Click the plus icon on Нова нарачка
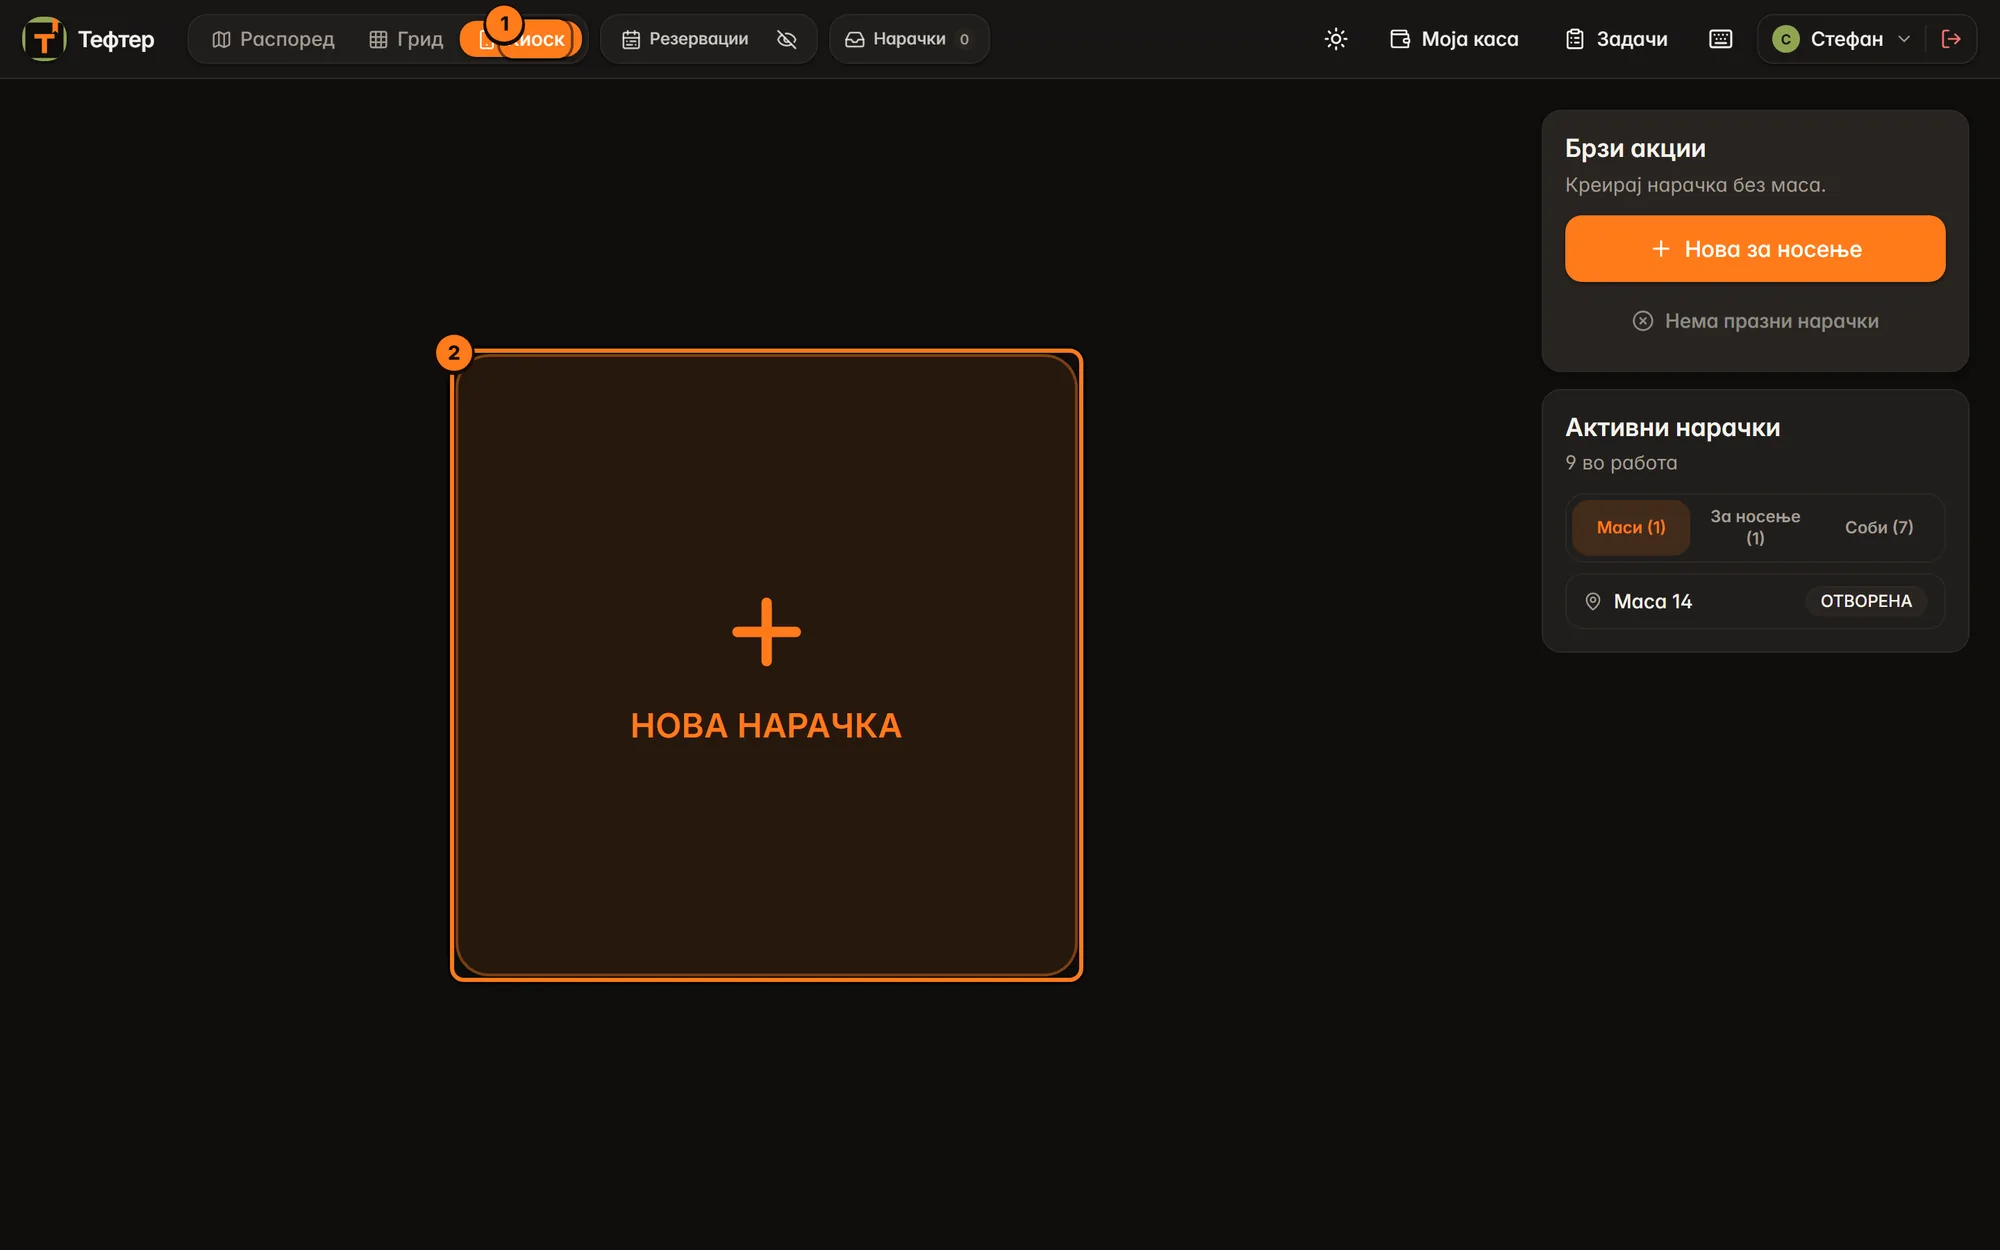The height and width of the screenshot is (1250, 2000). 766,632
